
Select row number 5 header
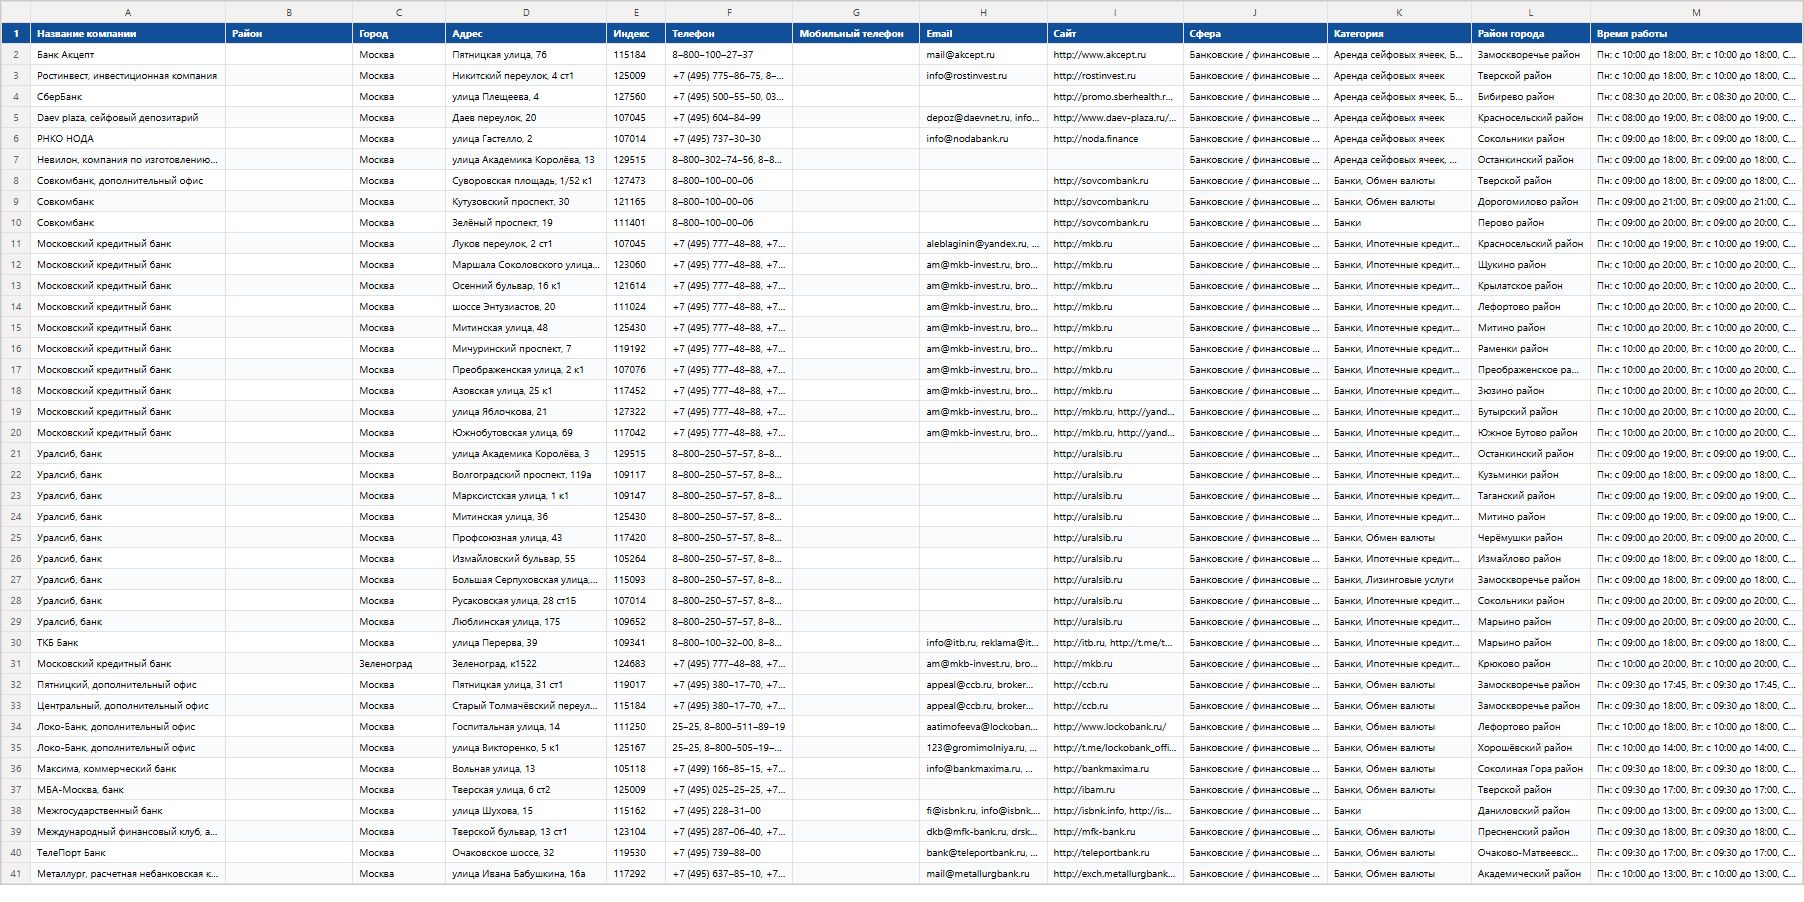[16, 118]
